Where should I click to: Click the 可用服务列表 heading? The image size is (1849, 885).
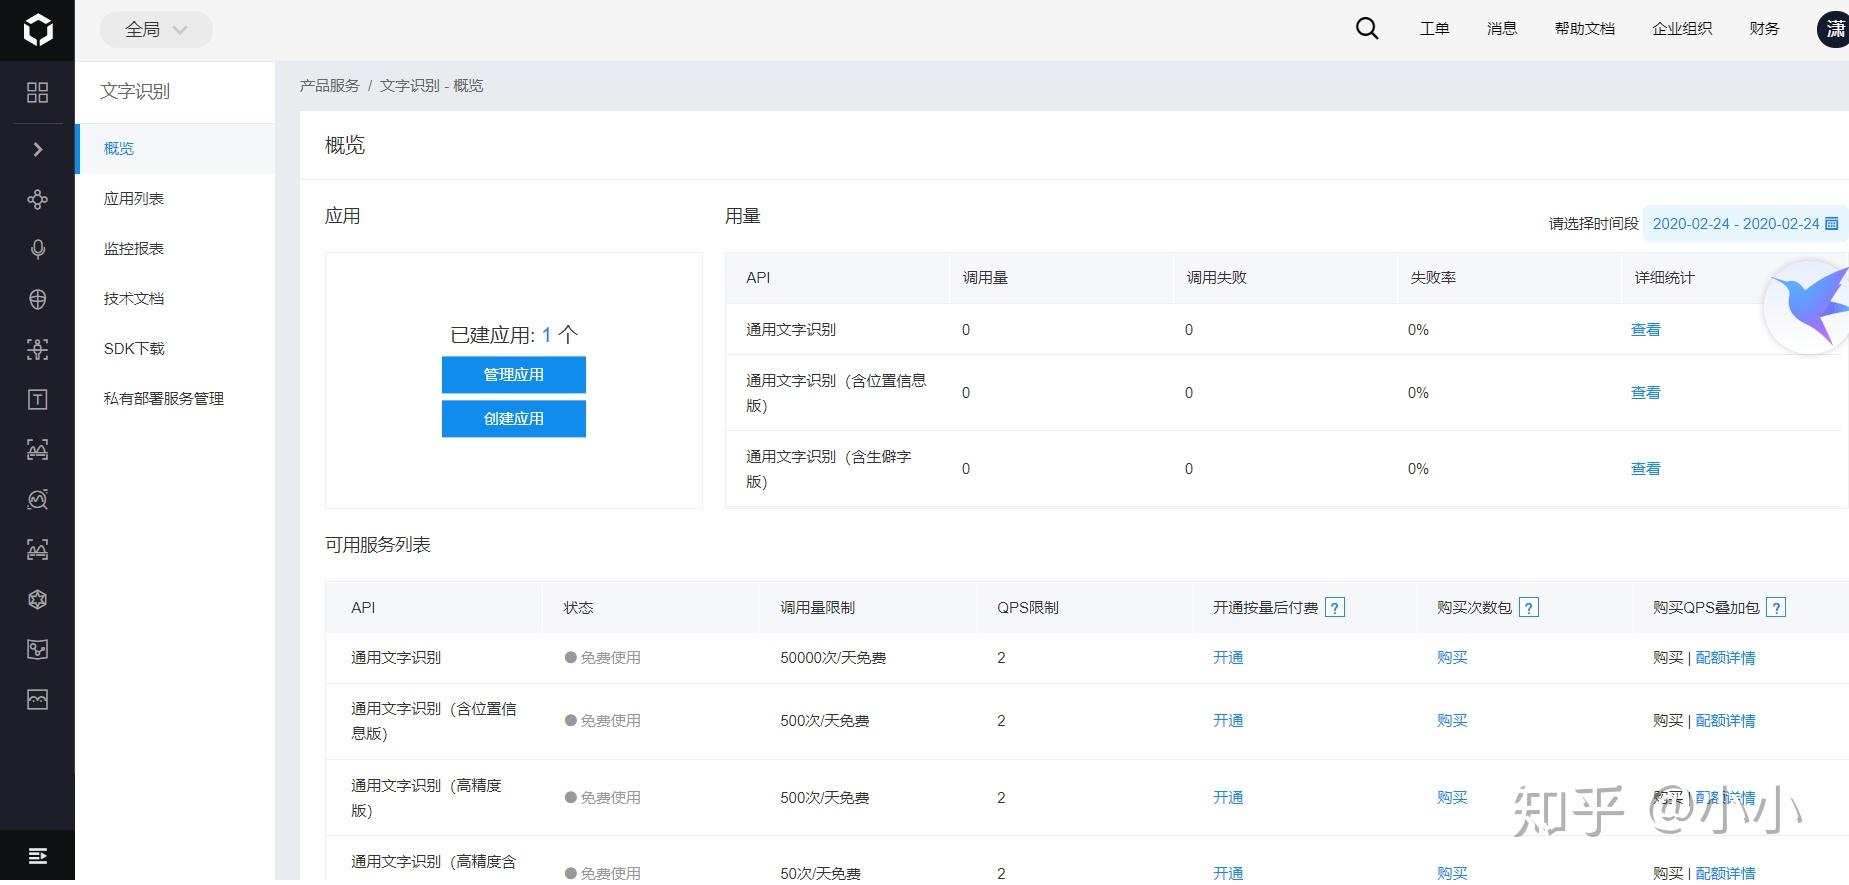coord(378,545)
